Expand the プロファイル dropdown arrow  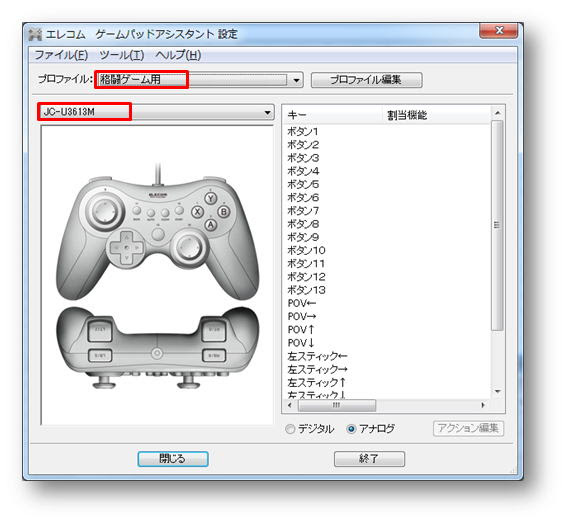[296, 80]
